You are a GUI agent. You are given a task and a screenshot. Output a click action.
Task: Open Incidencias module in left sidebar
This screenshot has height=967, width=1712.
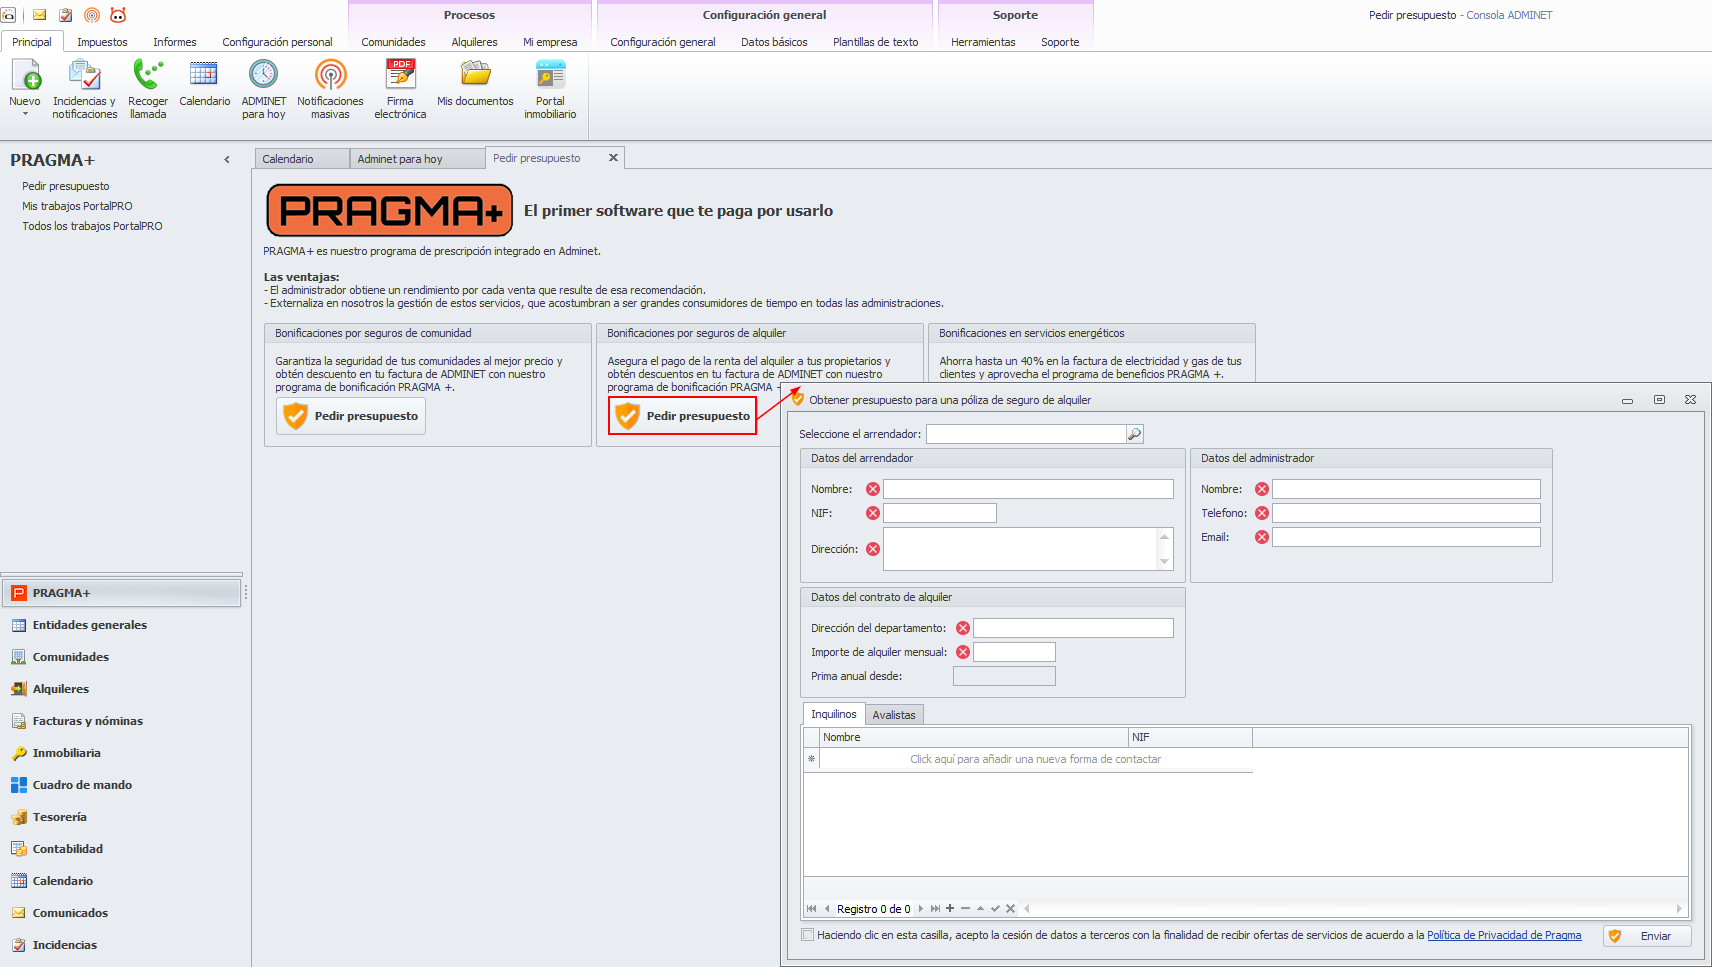tap(121, 945)
